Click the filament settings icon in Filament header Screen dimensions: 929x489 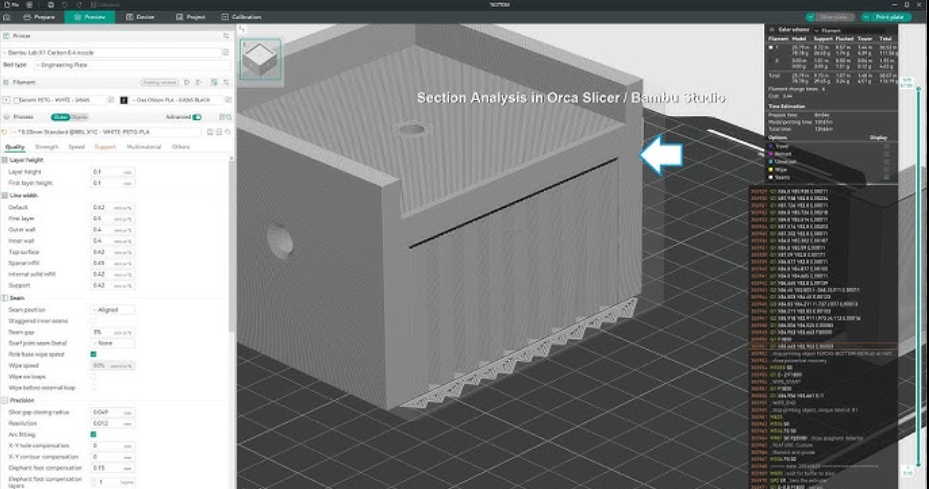point(226,82)
